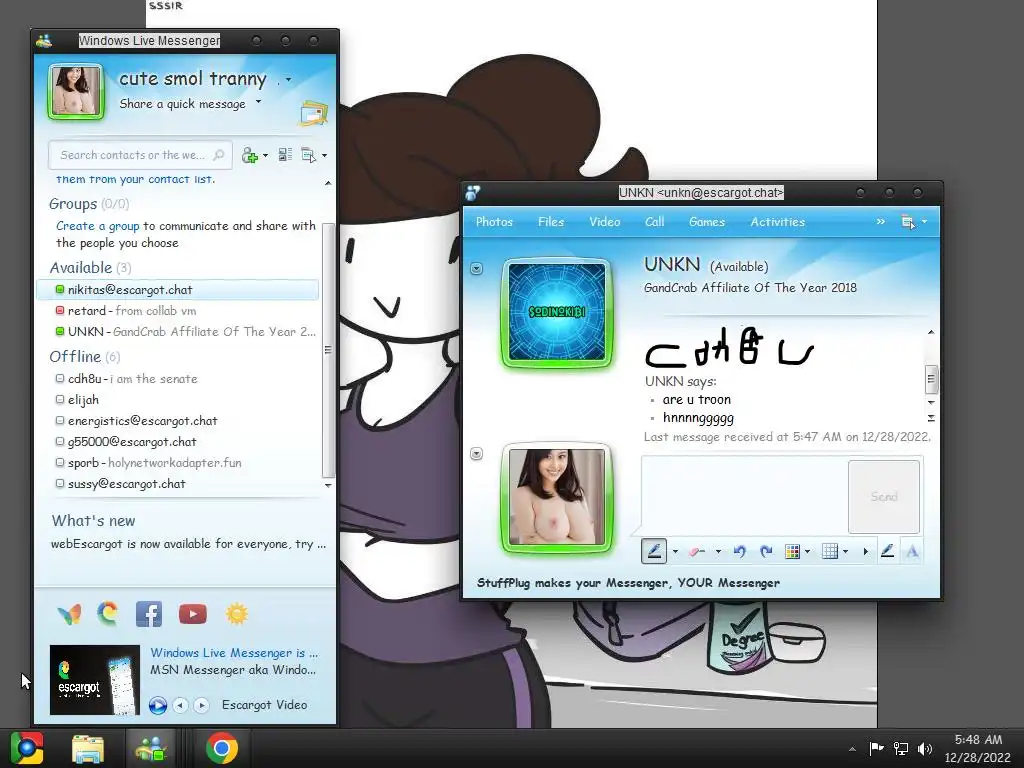
Task: Click the Messenger icon in chat title bar
Action: [473, 193]
